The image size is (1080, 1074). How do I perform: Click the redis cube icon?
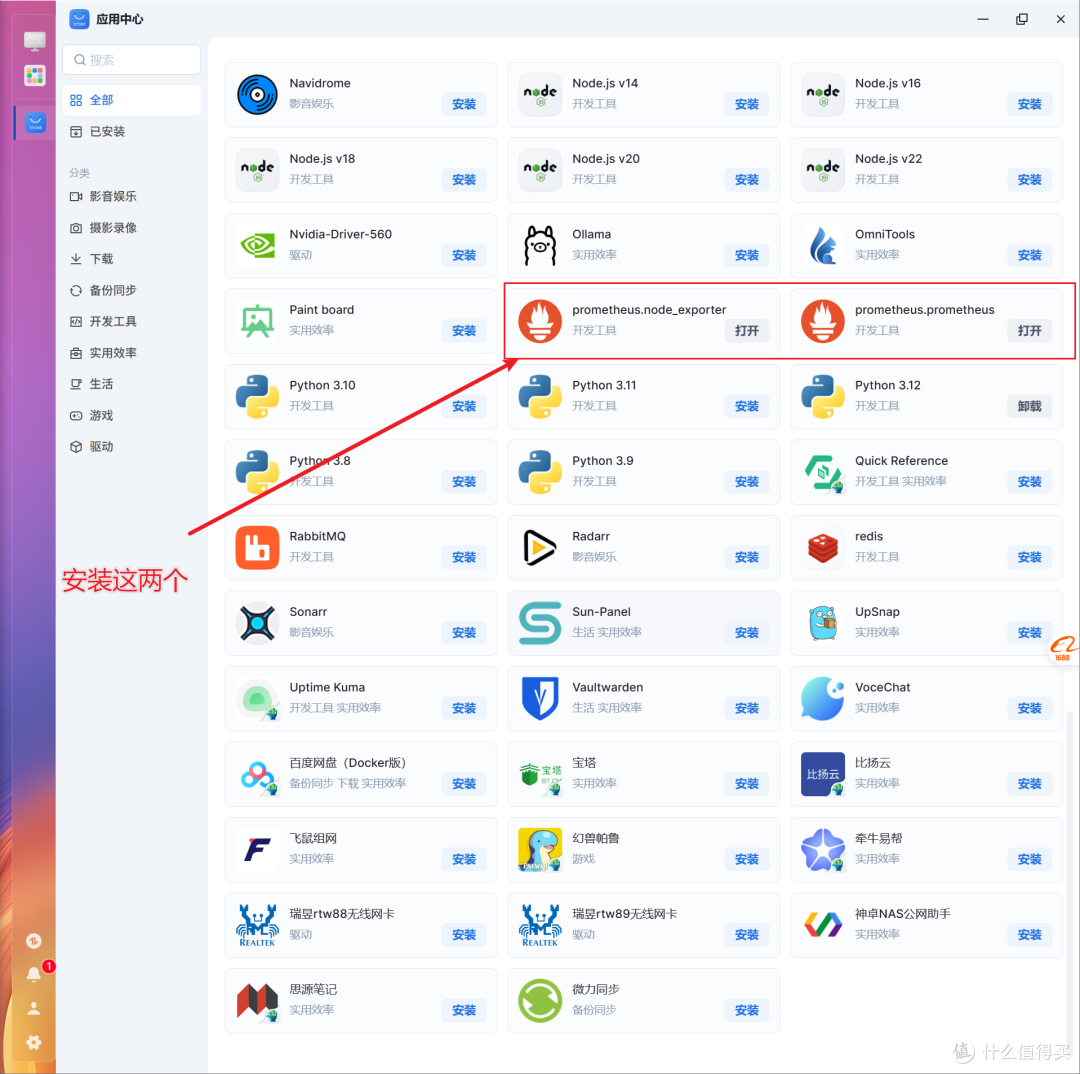pos(823,548)
